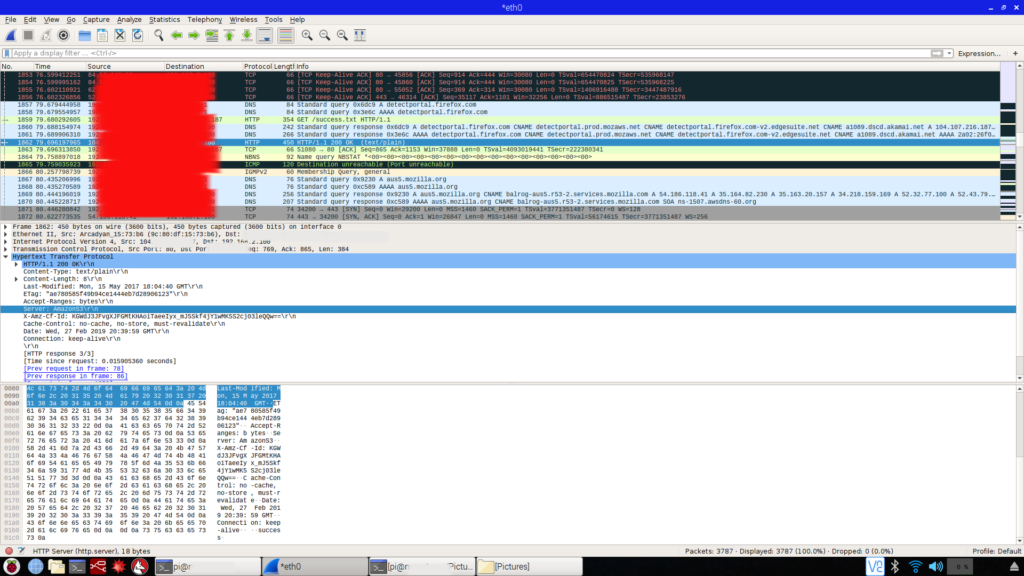Open the Statistics menu

(165, 19)
